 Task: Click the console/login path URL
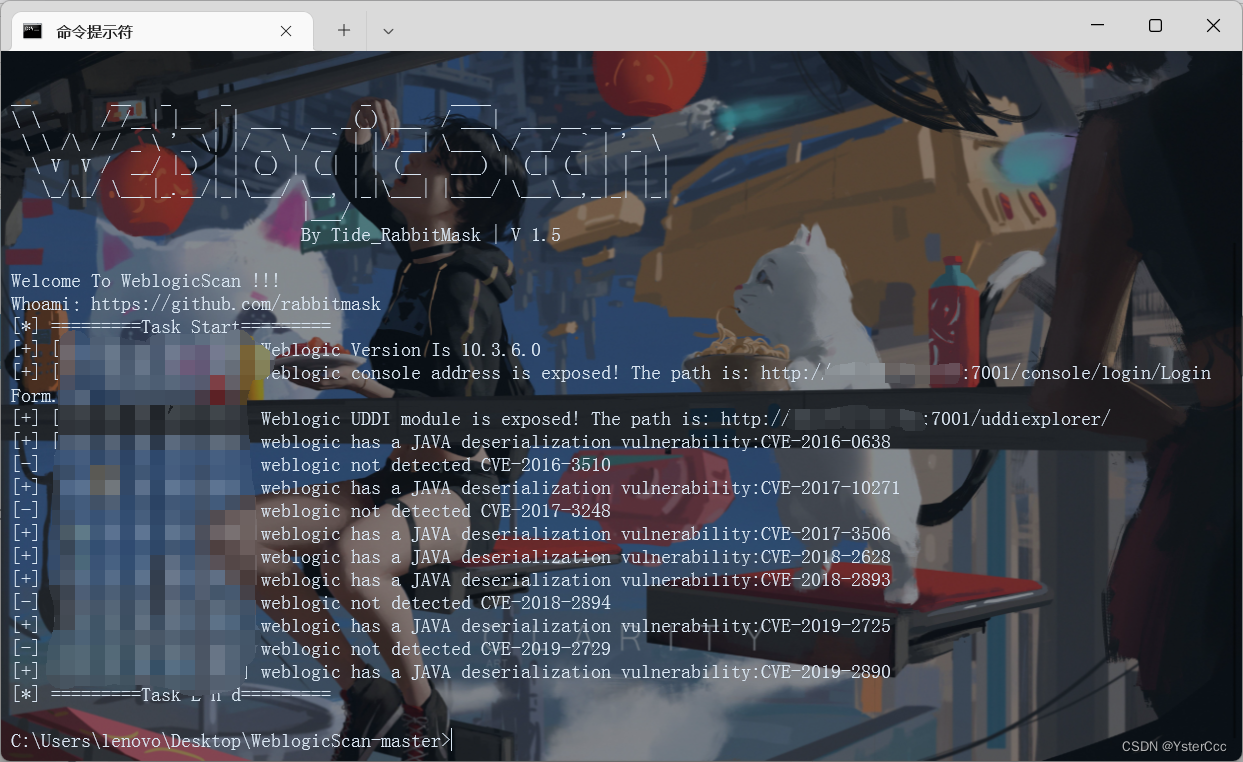986,373
